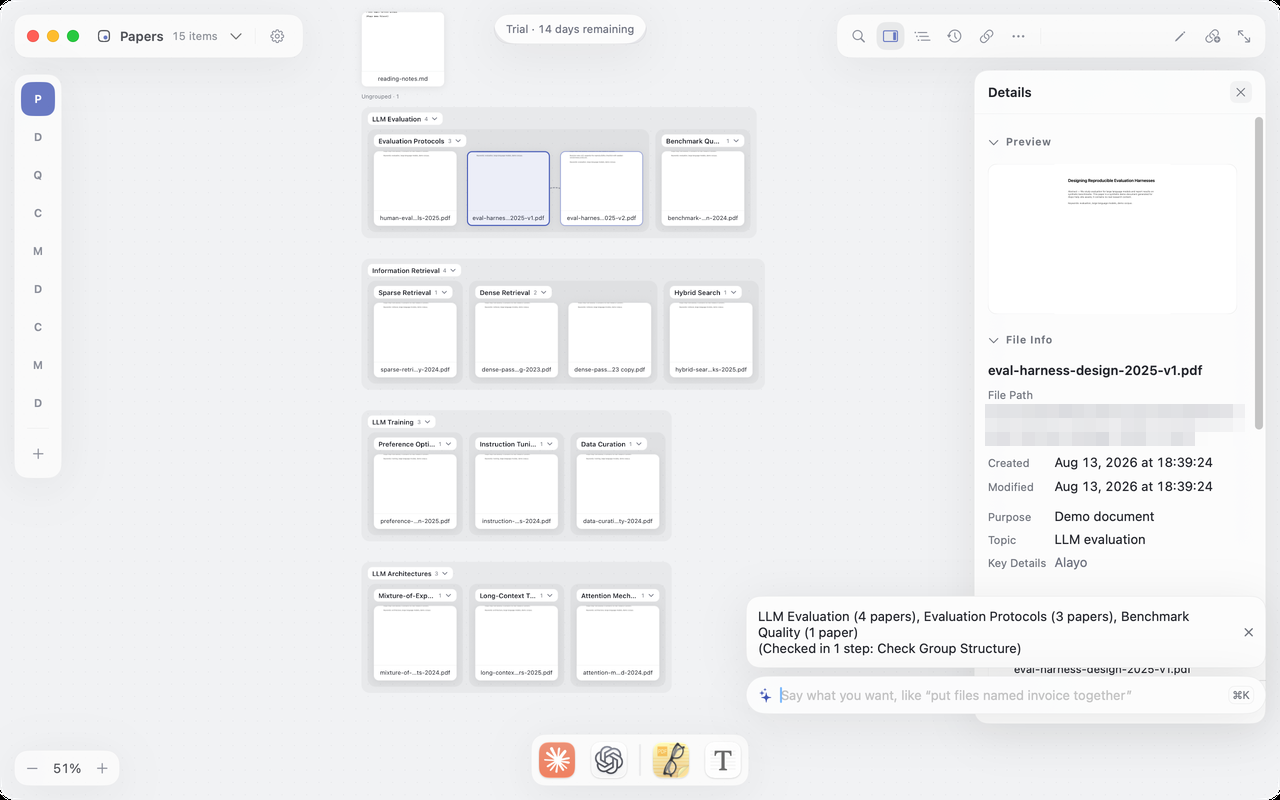Add a new board with sidebar plus
1280x800 pixels.
coord(38,454)
